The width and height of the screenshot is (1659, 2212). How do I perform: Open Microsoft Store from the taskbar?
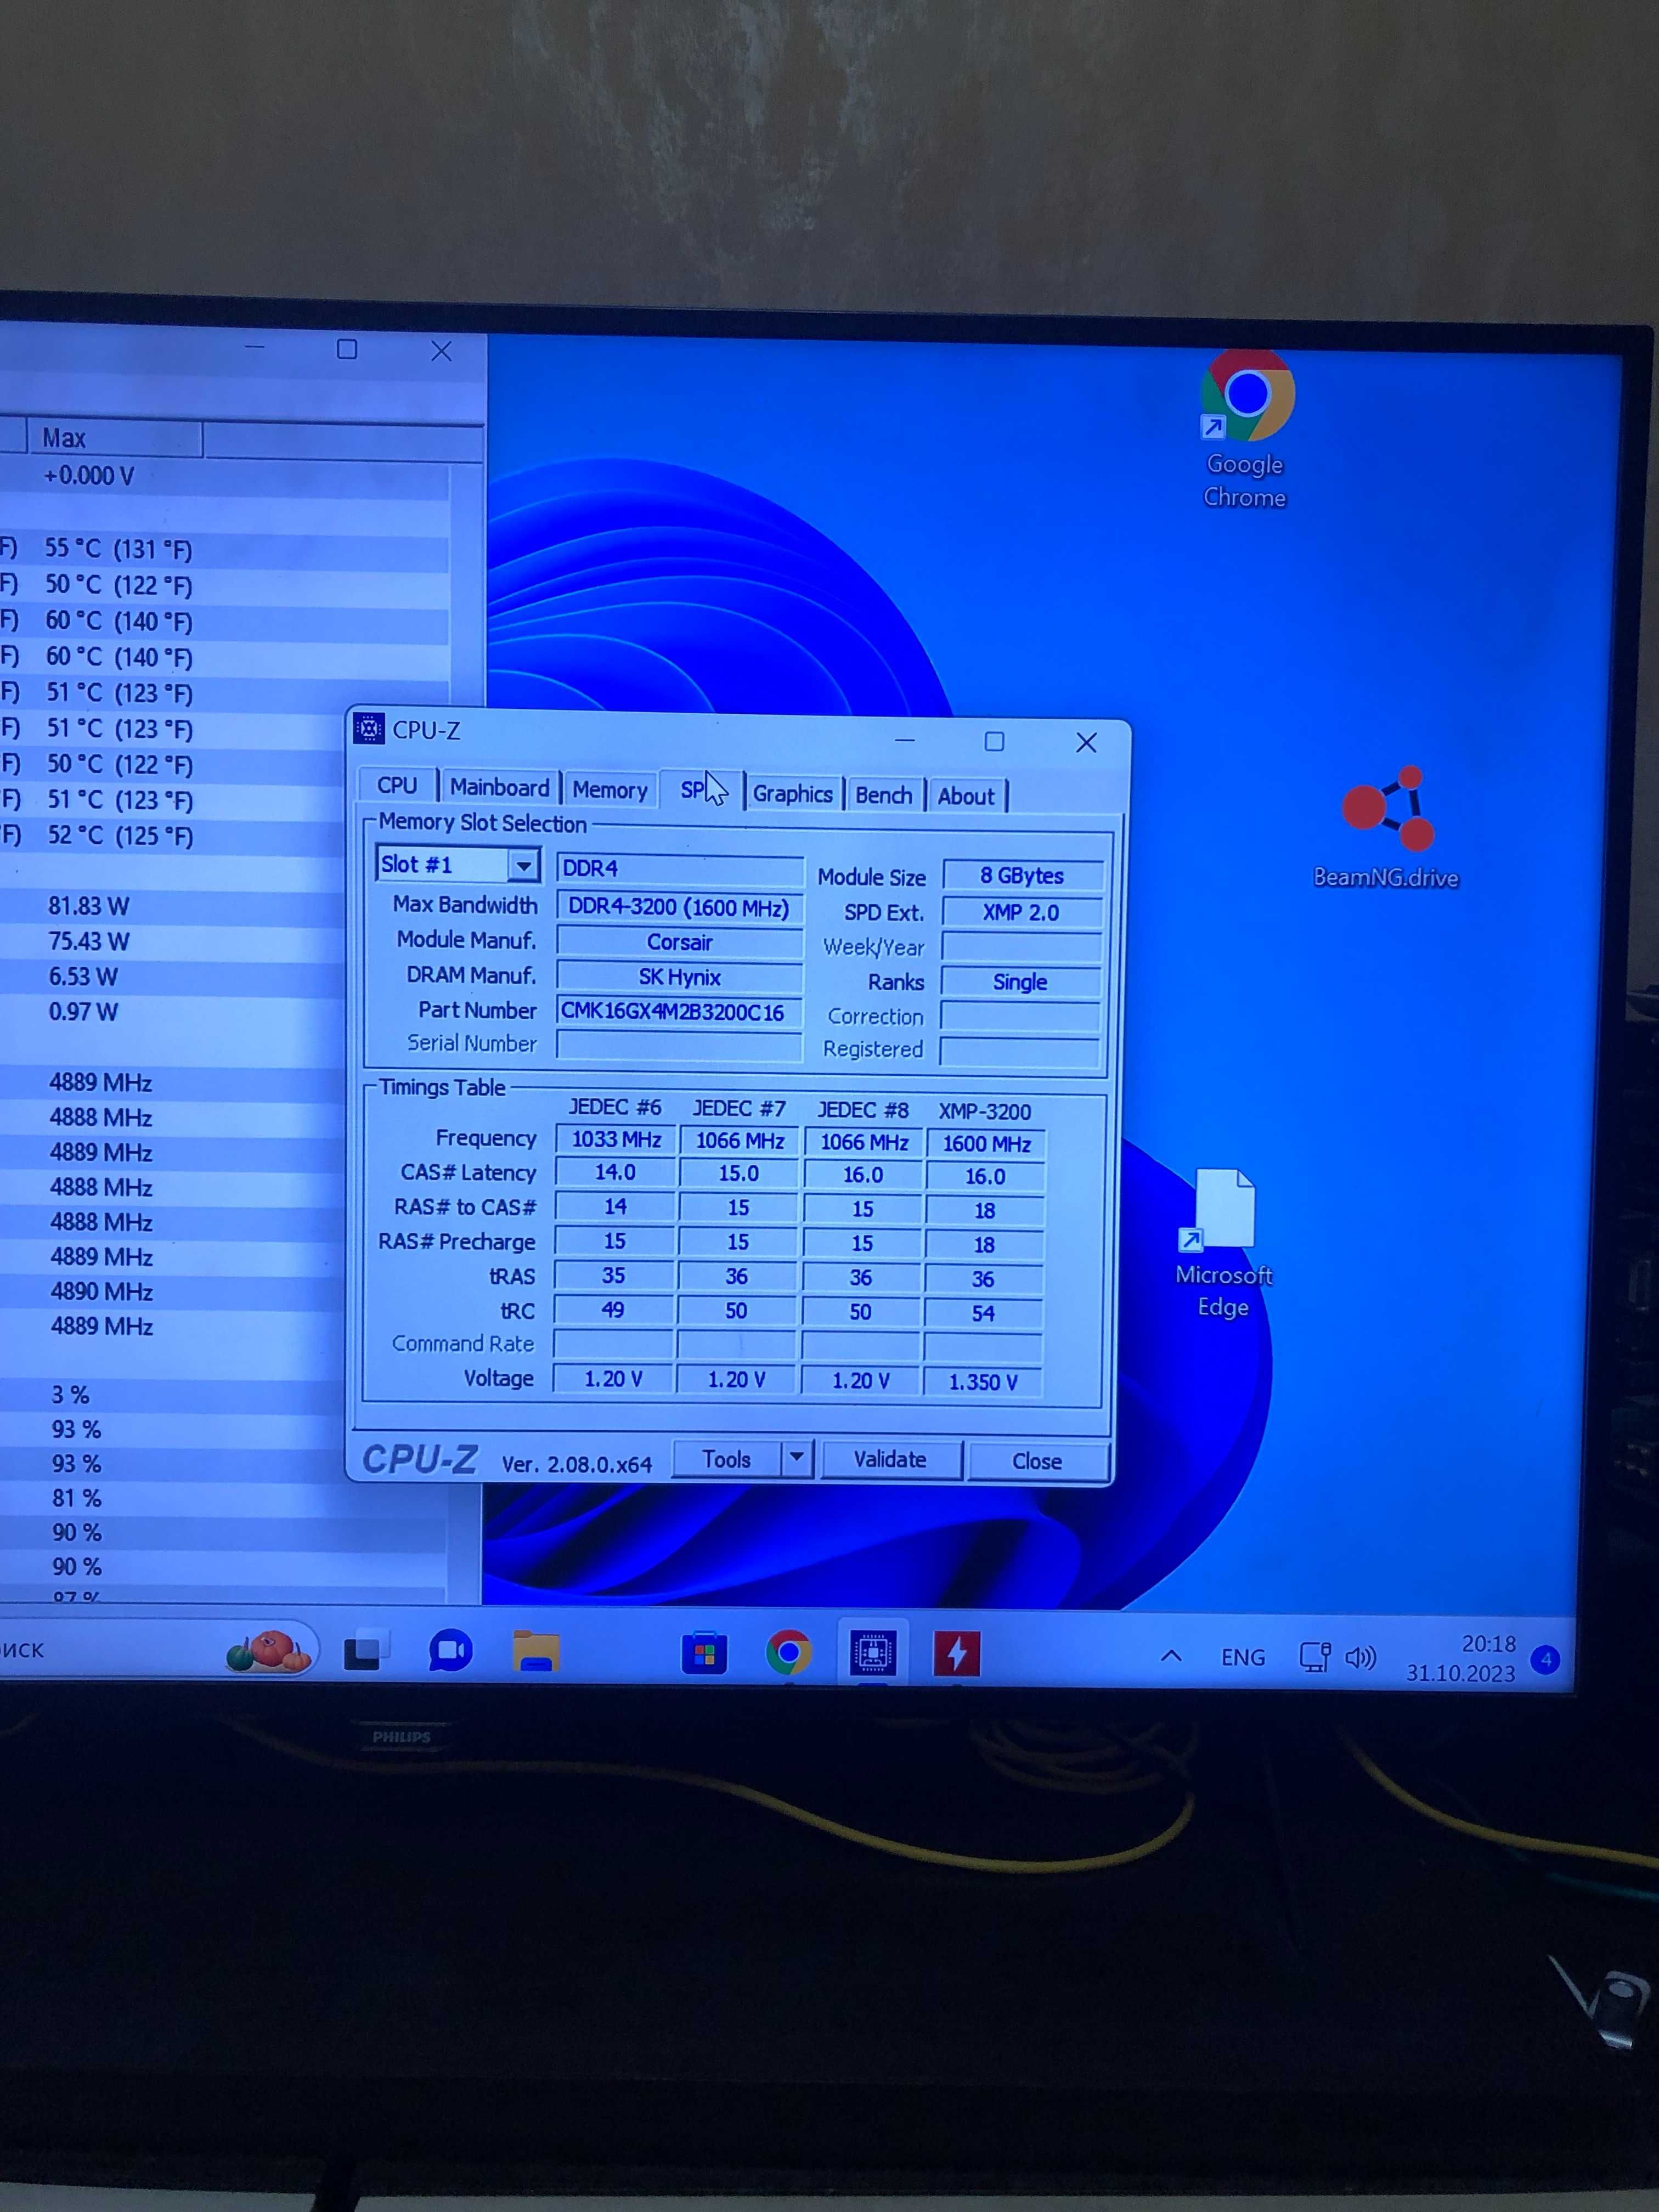704,1654
